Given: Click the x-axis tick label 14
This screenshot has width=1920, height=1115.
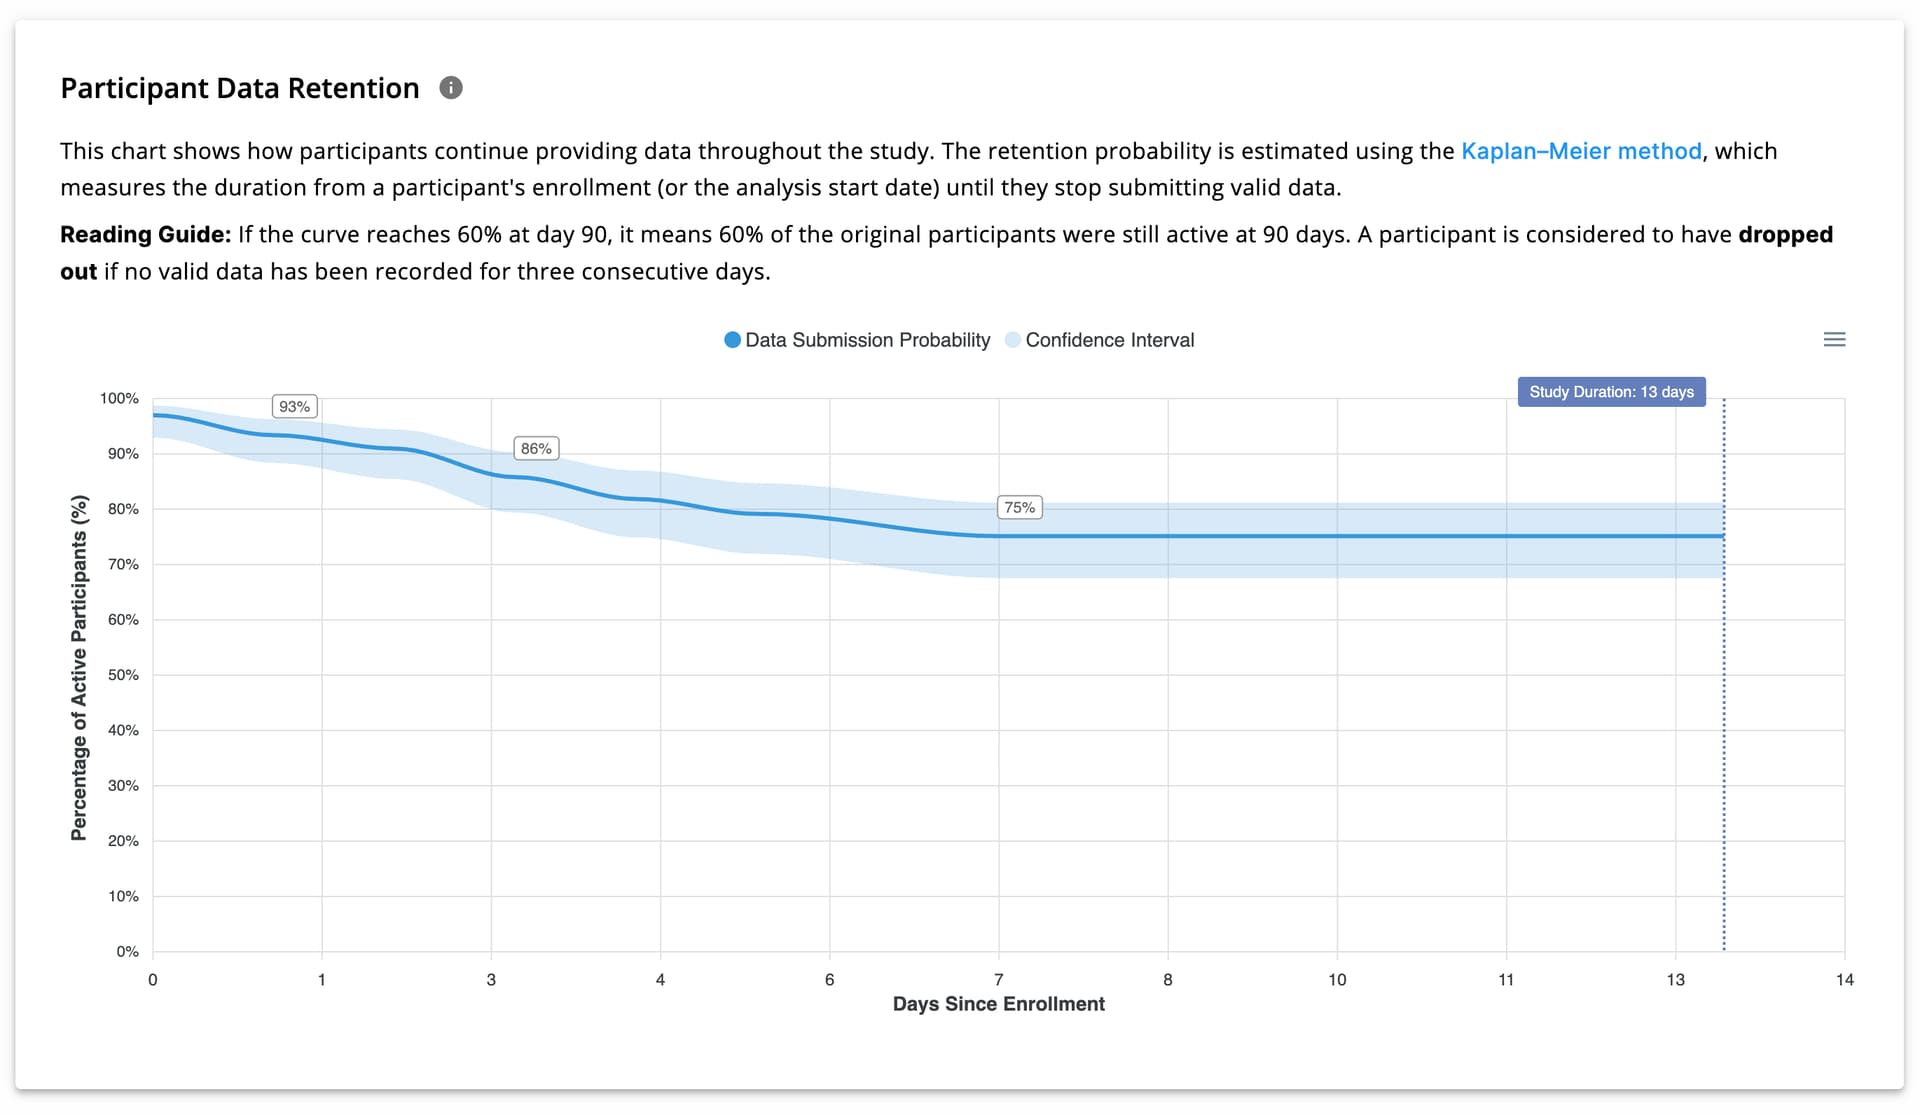Looking at the screenshot, I should click(1844, 980).
